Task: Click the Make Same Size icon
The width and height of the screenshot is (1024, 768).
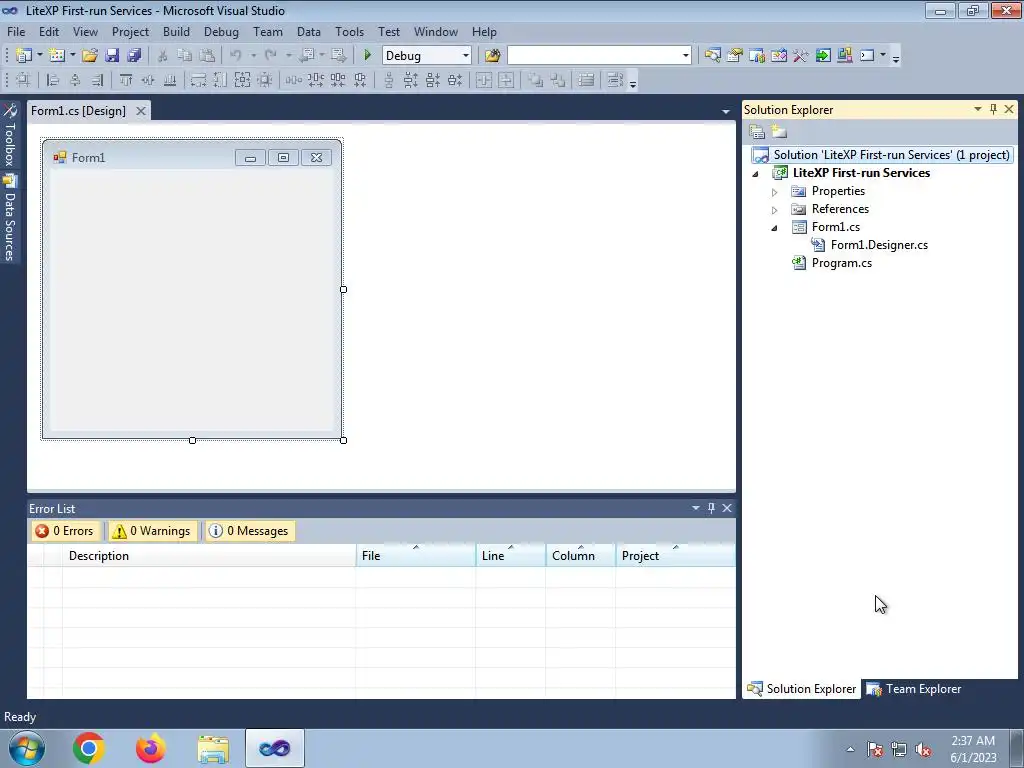Action: point(242,80)
